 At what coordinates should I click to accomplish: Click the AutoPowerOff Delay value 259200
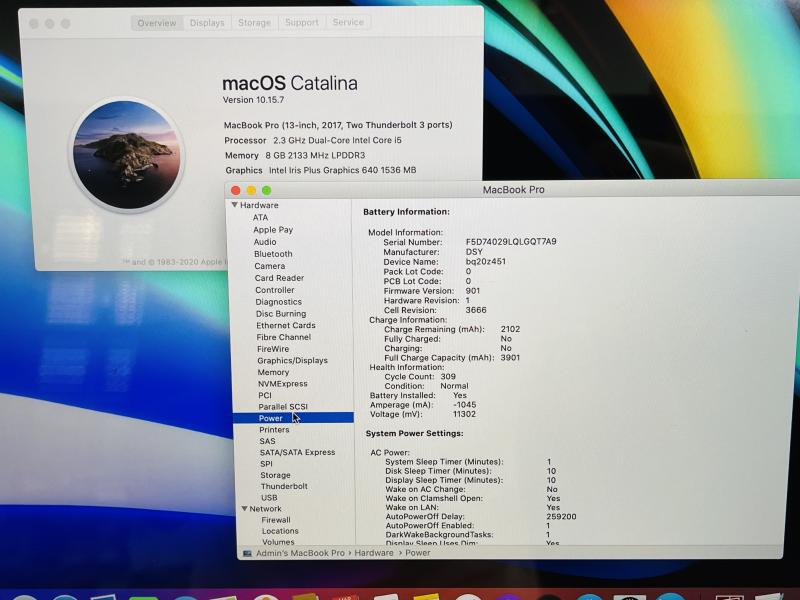(561, 516)
